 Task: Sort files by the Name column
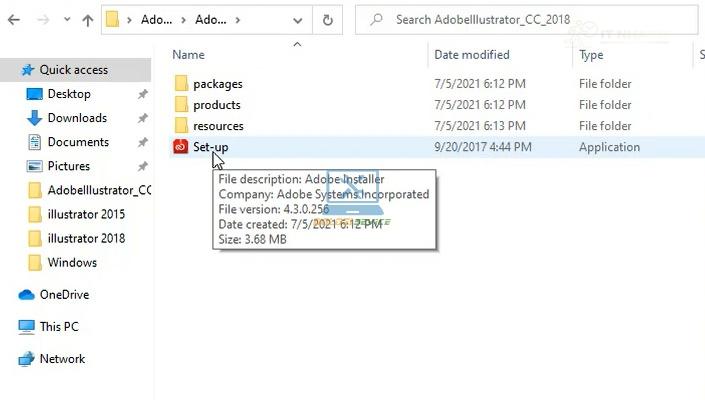tap(188, 55)
